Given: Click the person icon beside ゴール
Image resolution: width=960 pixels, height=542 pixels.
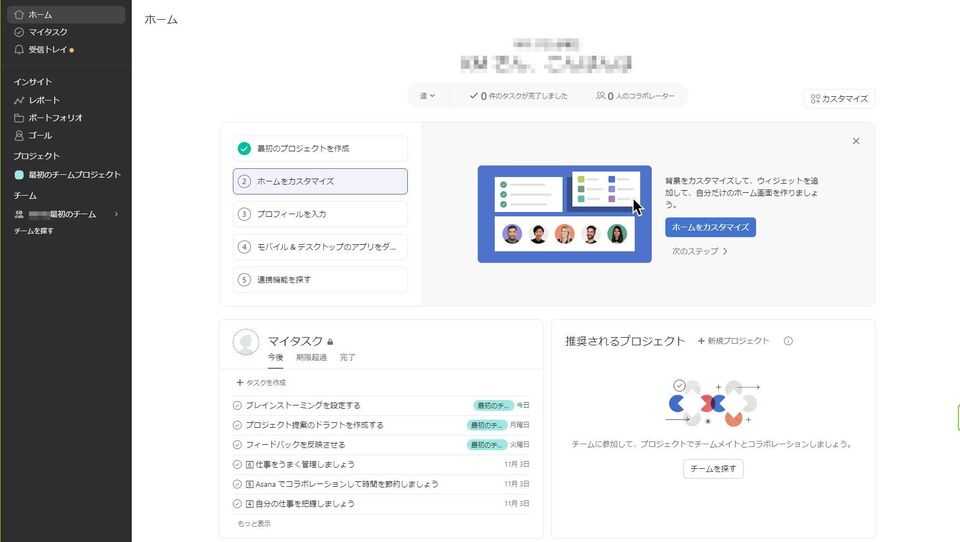Looking at the screenshot, I should pos(19,135).
